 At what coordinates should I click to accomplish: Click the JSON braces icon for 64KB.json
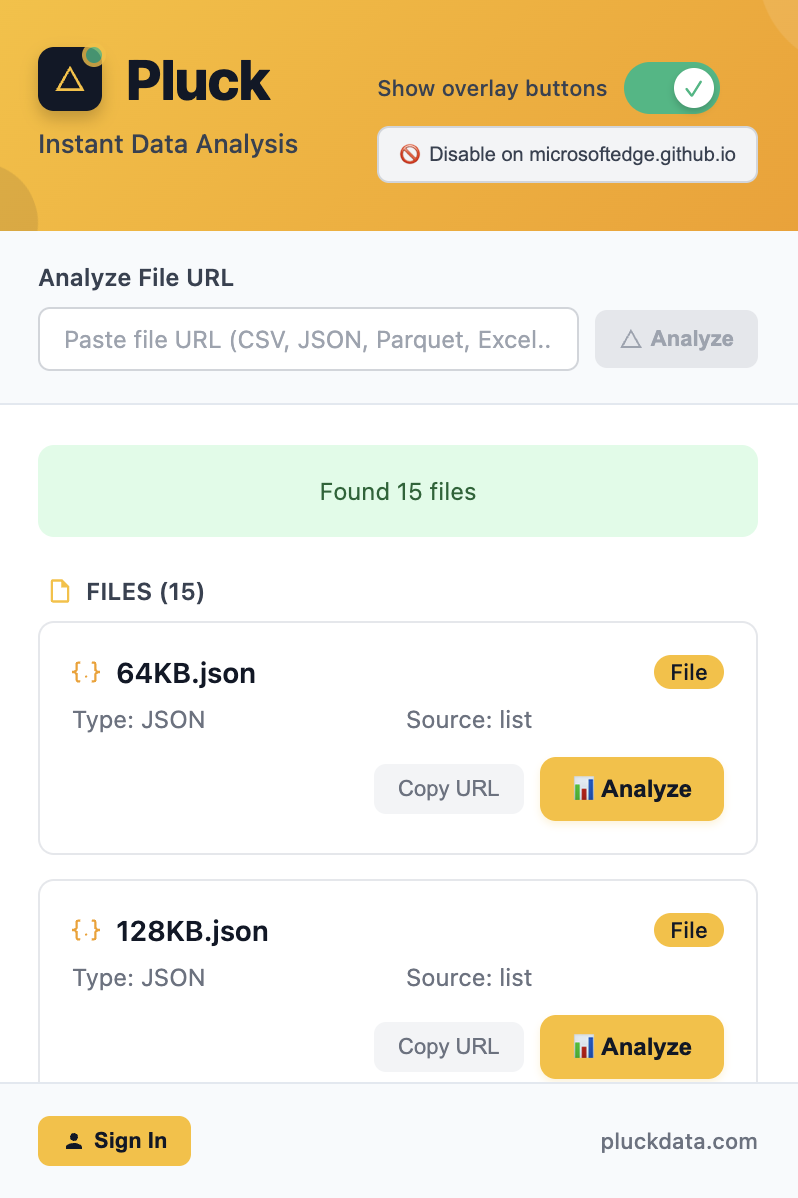pos(86,672)
